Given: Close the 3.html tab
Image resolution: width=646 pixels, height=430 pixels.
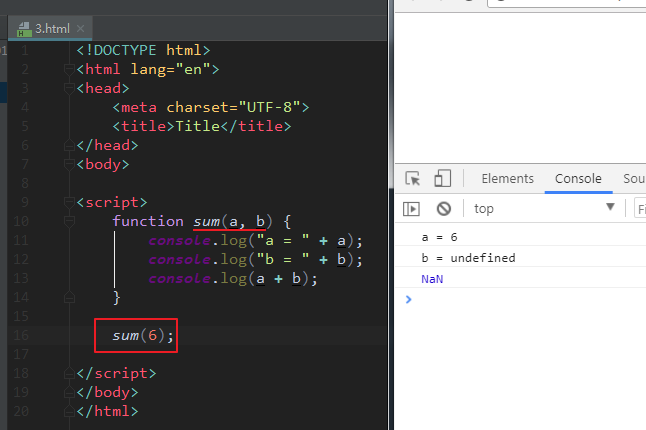Looking at the screenshot, I should point(81,28).
